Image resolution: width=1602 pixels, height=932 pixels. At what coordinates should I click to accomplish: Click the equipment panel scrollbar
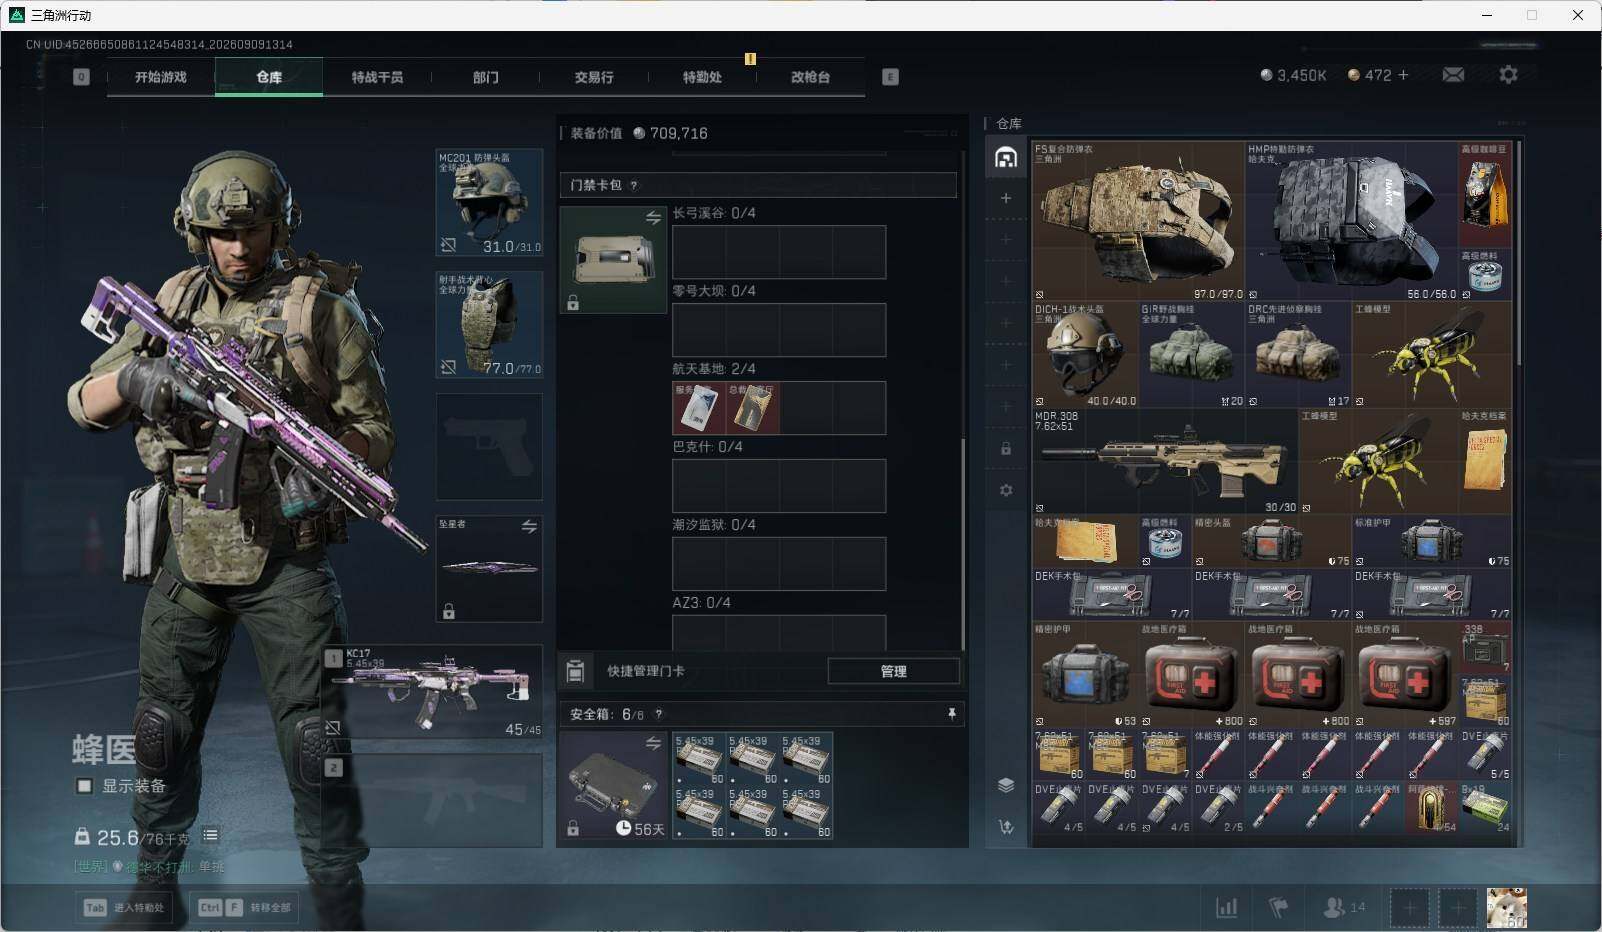point(963,544)
